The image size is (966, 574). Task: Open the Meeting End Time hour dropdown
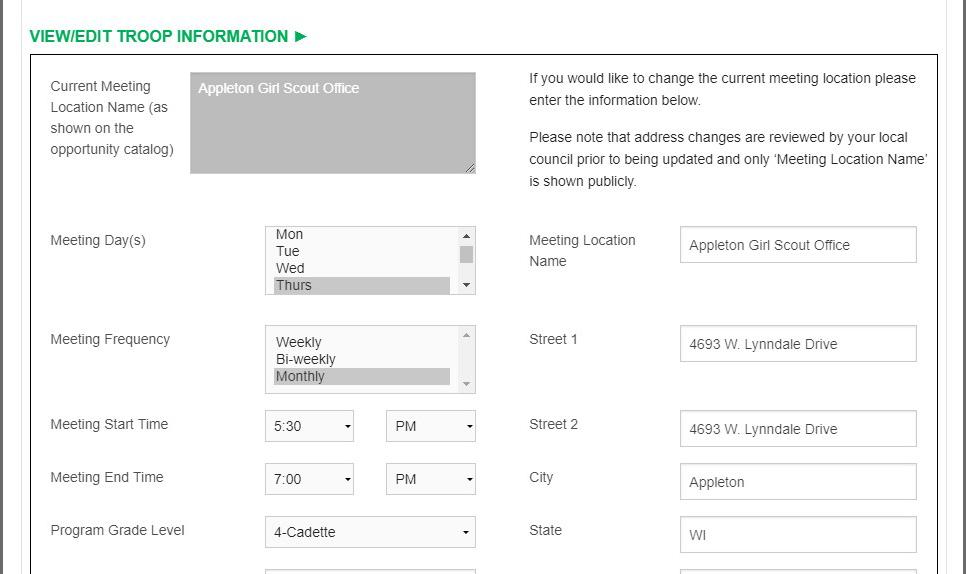pyautogui.click(x=309, y=479)
